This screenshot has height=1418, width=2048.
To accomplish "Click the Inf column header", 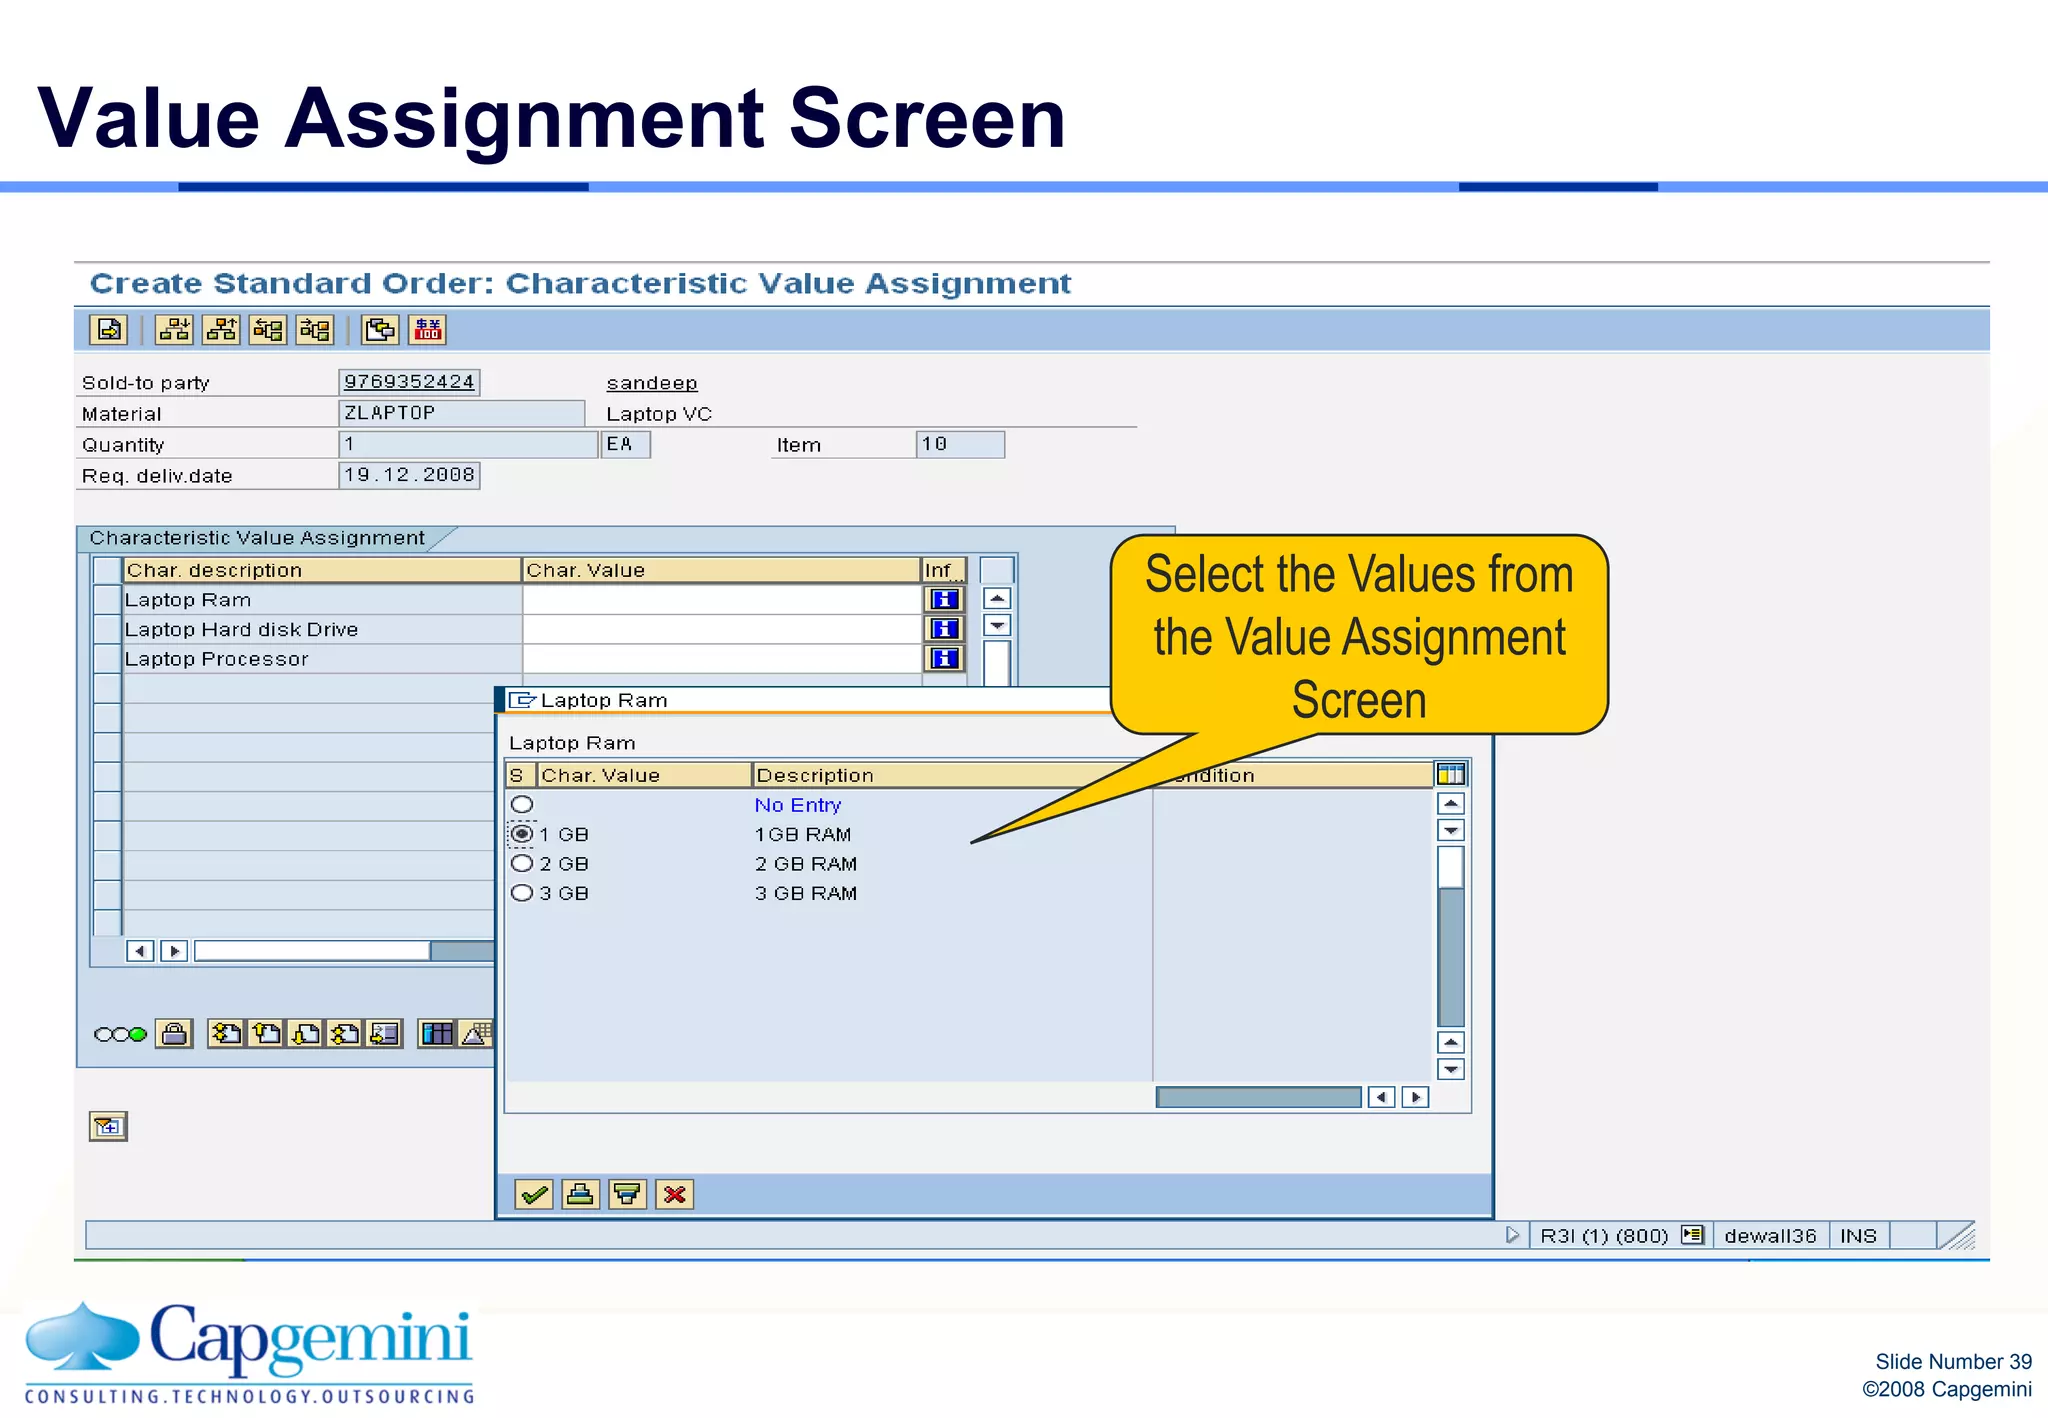I will pyautogui.click(x=943, y=570).
